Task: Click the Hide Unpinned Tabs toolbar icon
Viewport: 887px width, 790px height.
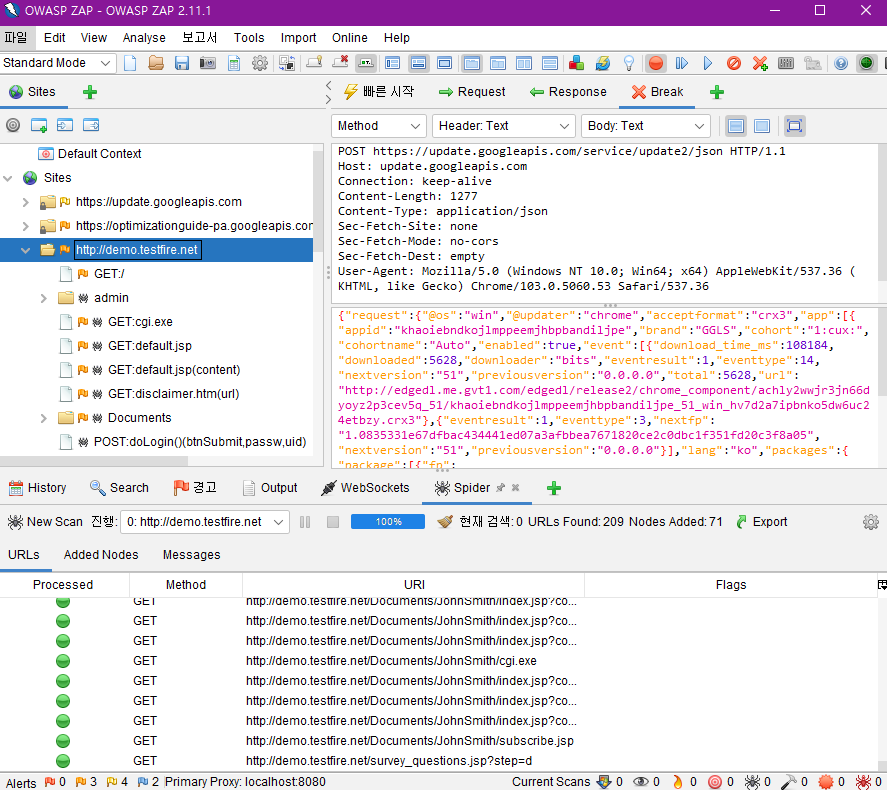Action: 340,63
